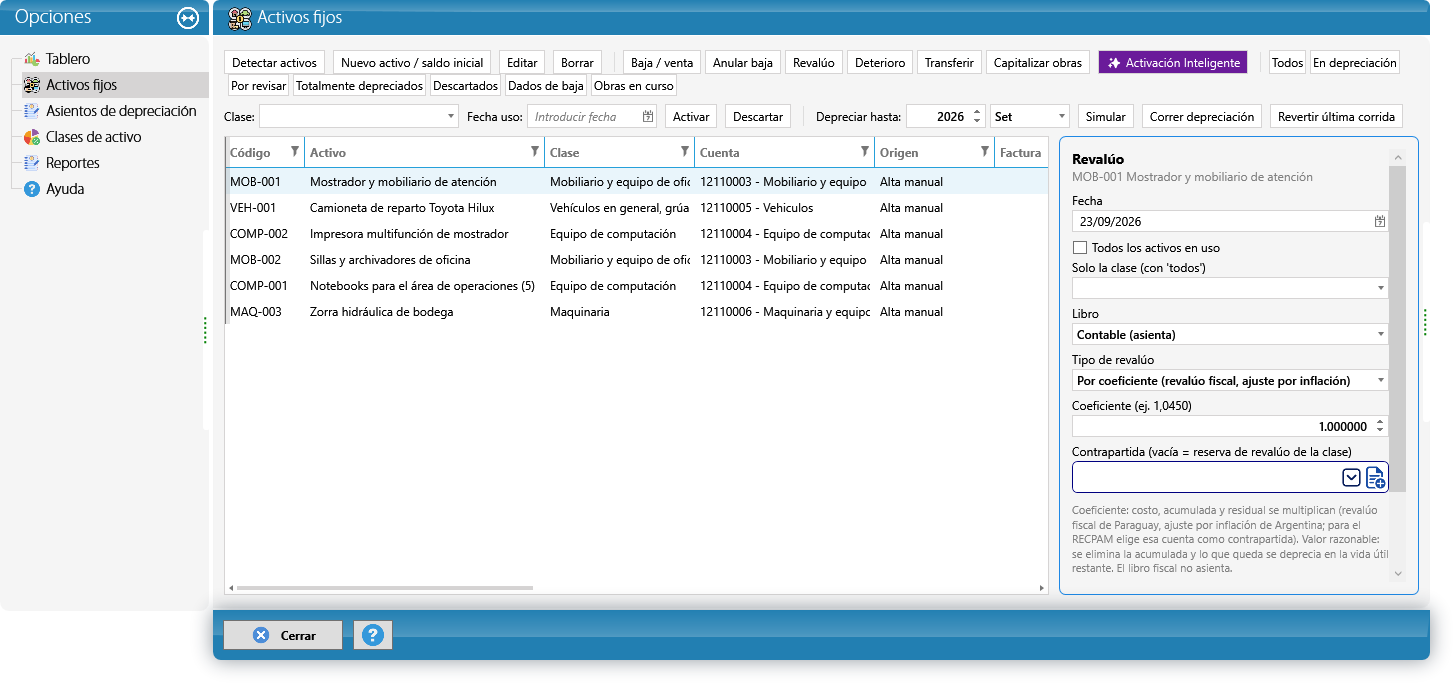Show 'Totalmente depreciados' assets

360,86
